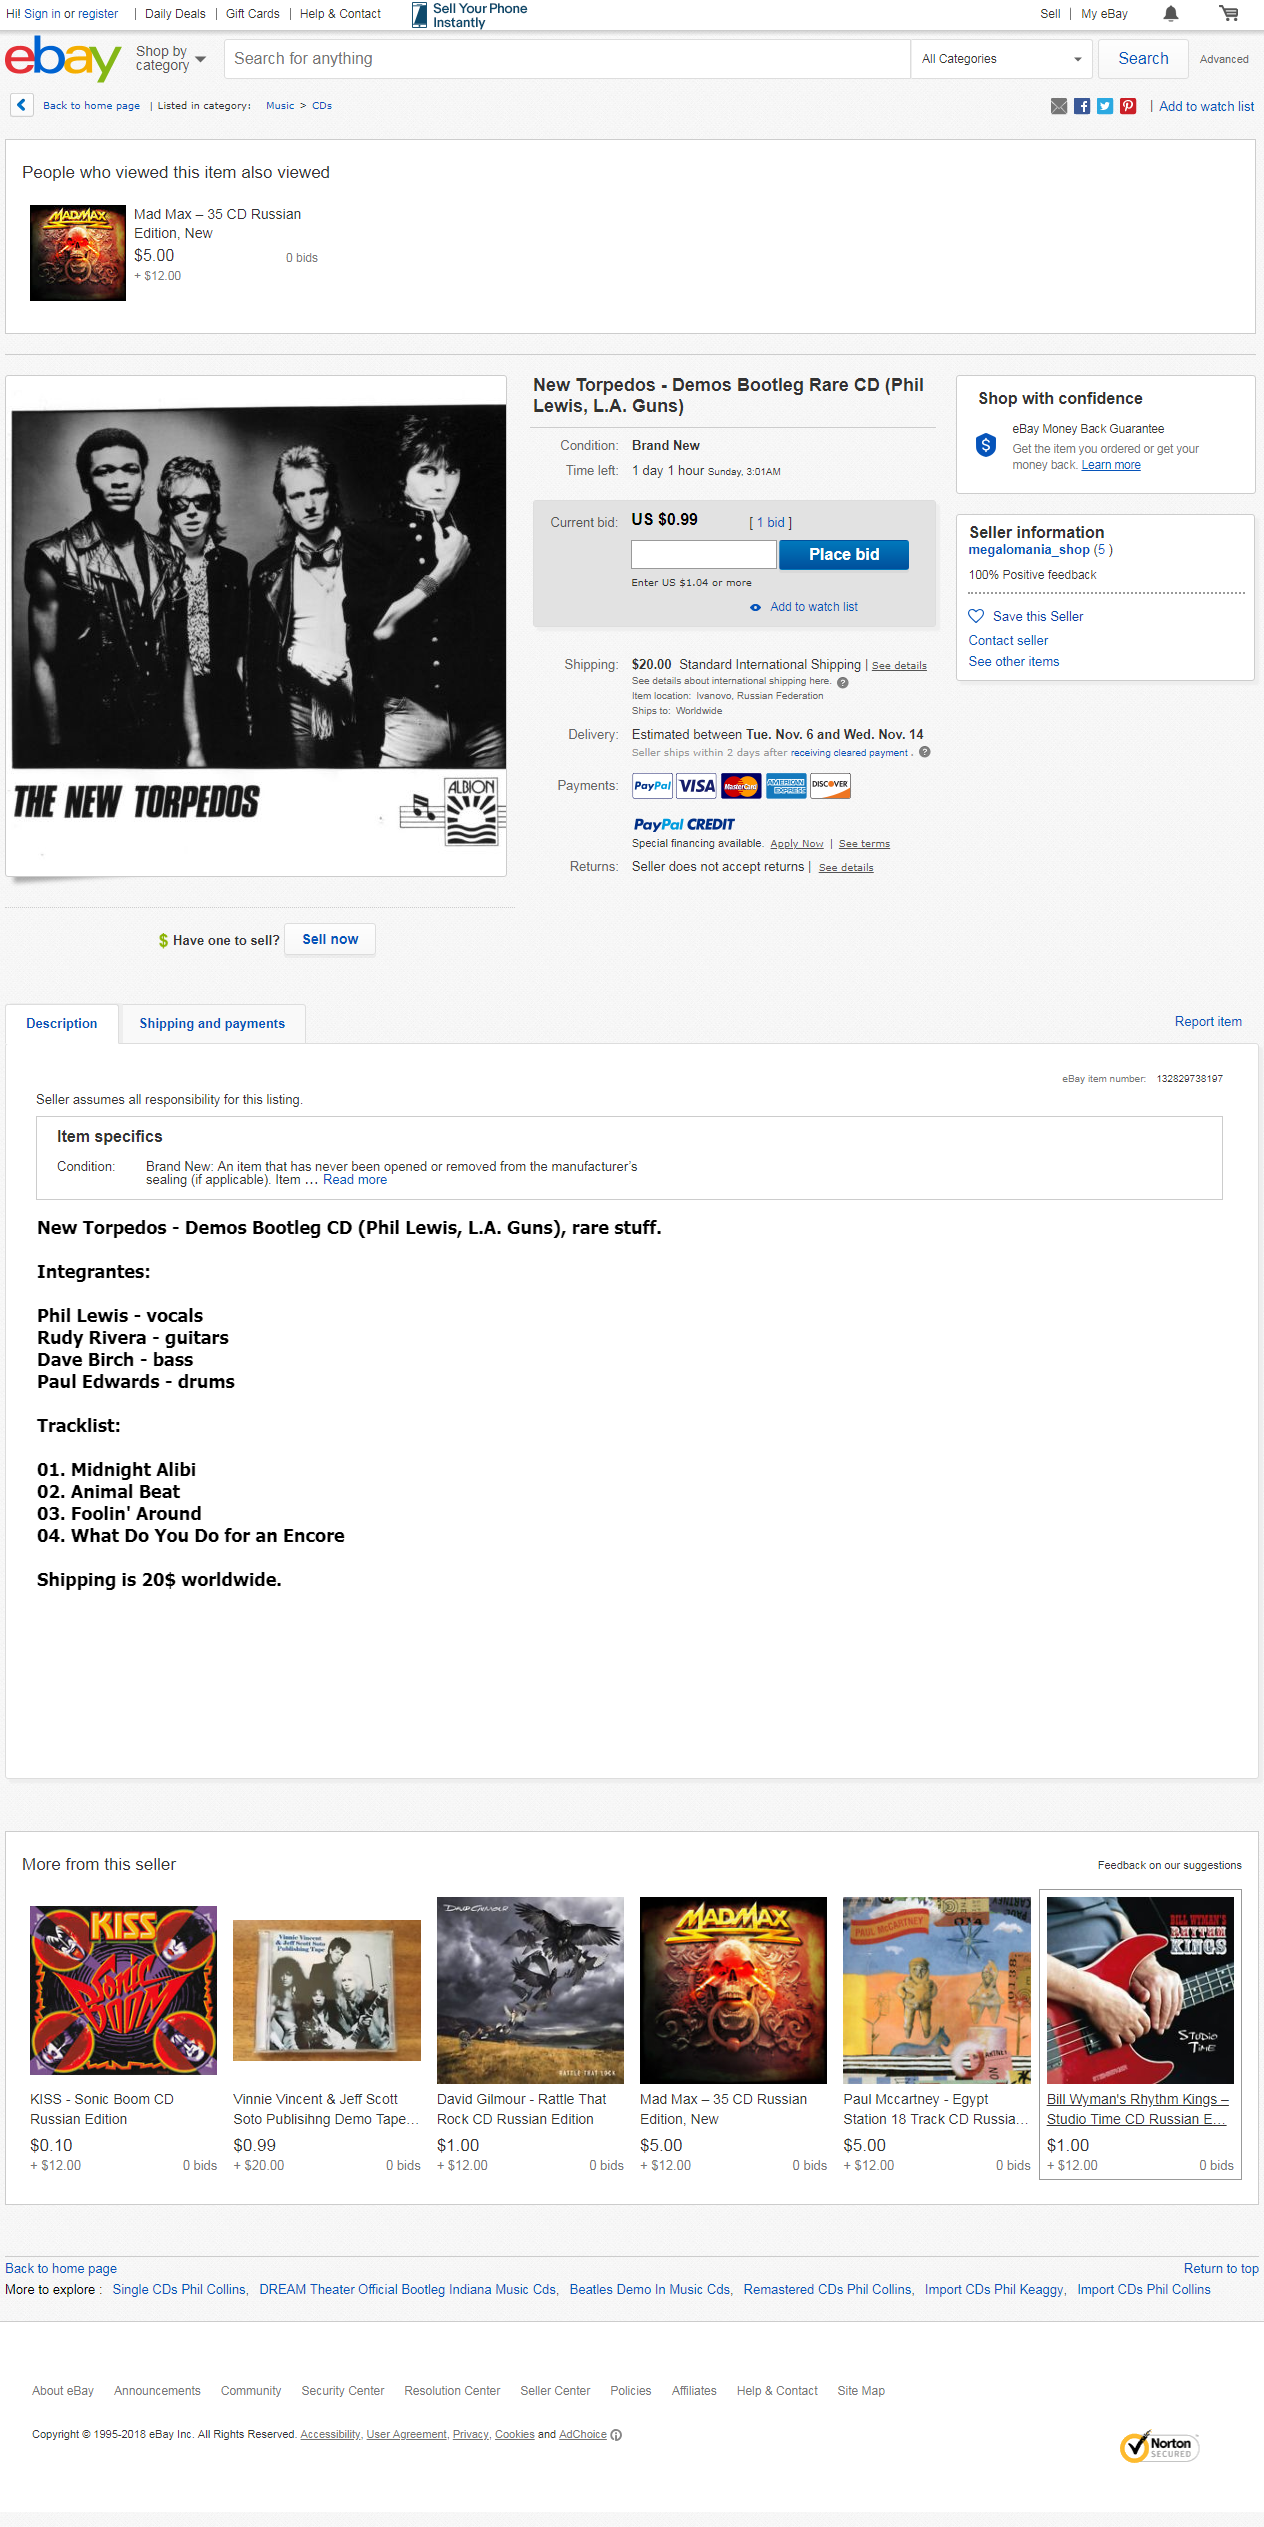This screenshot has width=1264, height=2527.
Task: Pin listing with Pinterest icon
Action: (x=1128, y=106)
